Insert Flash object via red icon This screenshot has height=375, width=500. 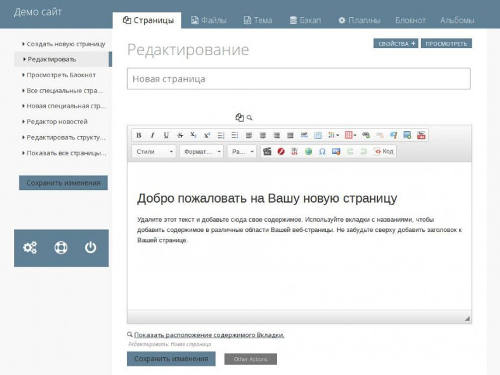coord(281,152)
